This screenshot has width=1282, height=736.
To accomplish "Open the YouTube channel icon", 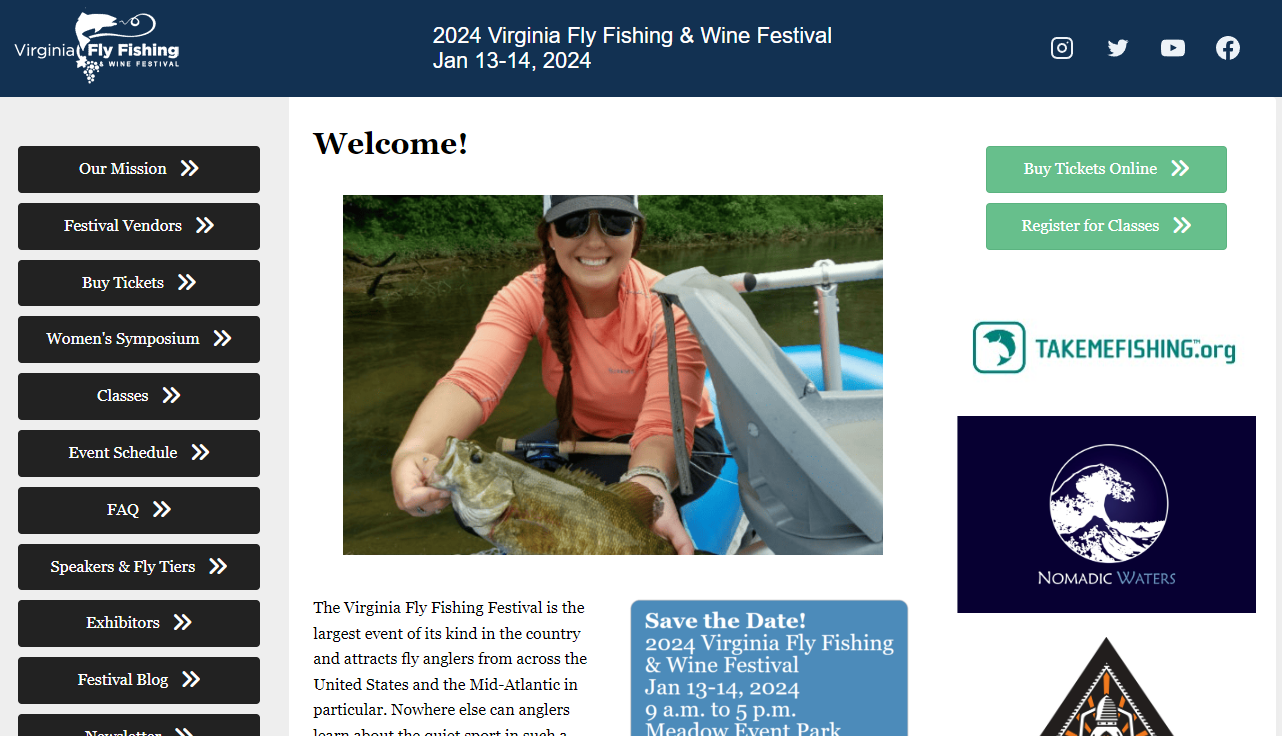I will click(x=1173, y=48).
